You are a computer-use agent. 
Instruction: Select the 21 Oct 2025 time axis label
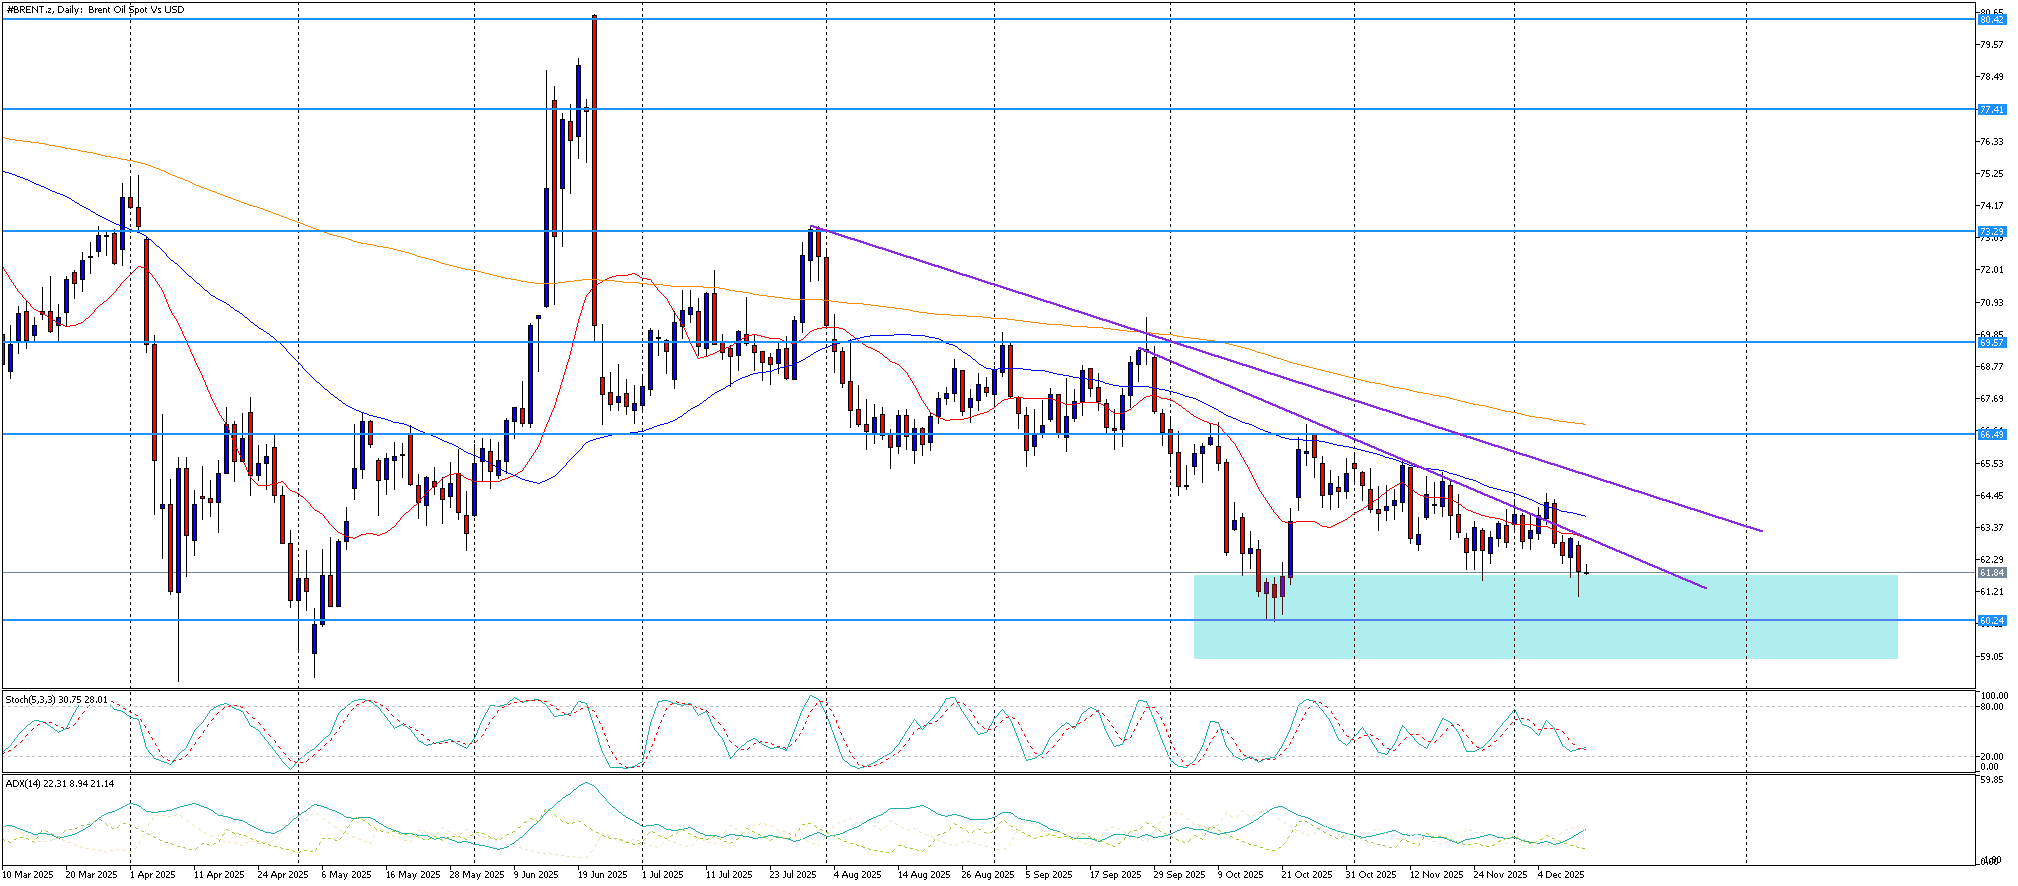[x=1306, y=875]
